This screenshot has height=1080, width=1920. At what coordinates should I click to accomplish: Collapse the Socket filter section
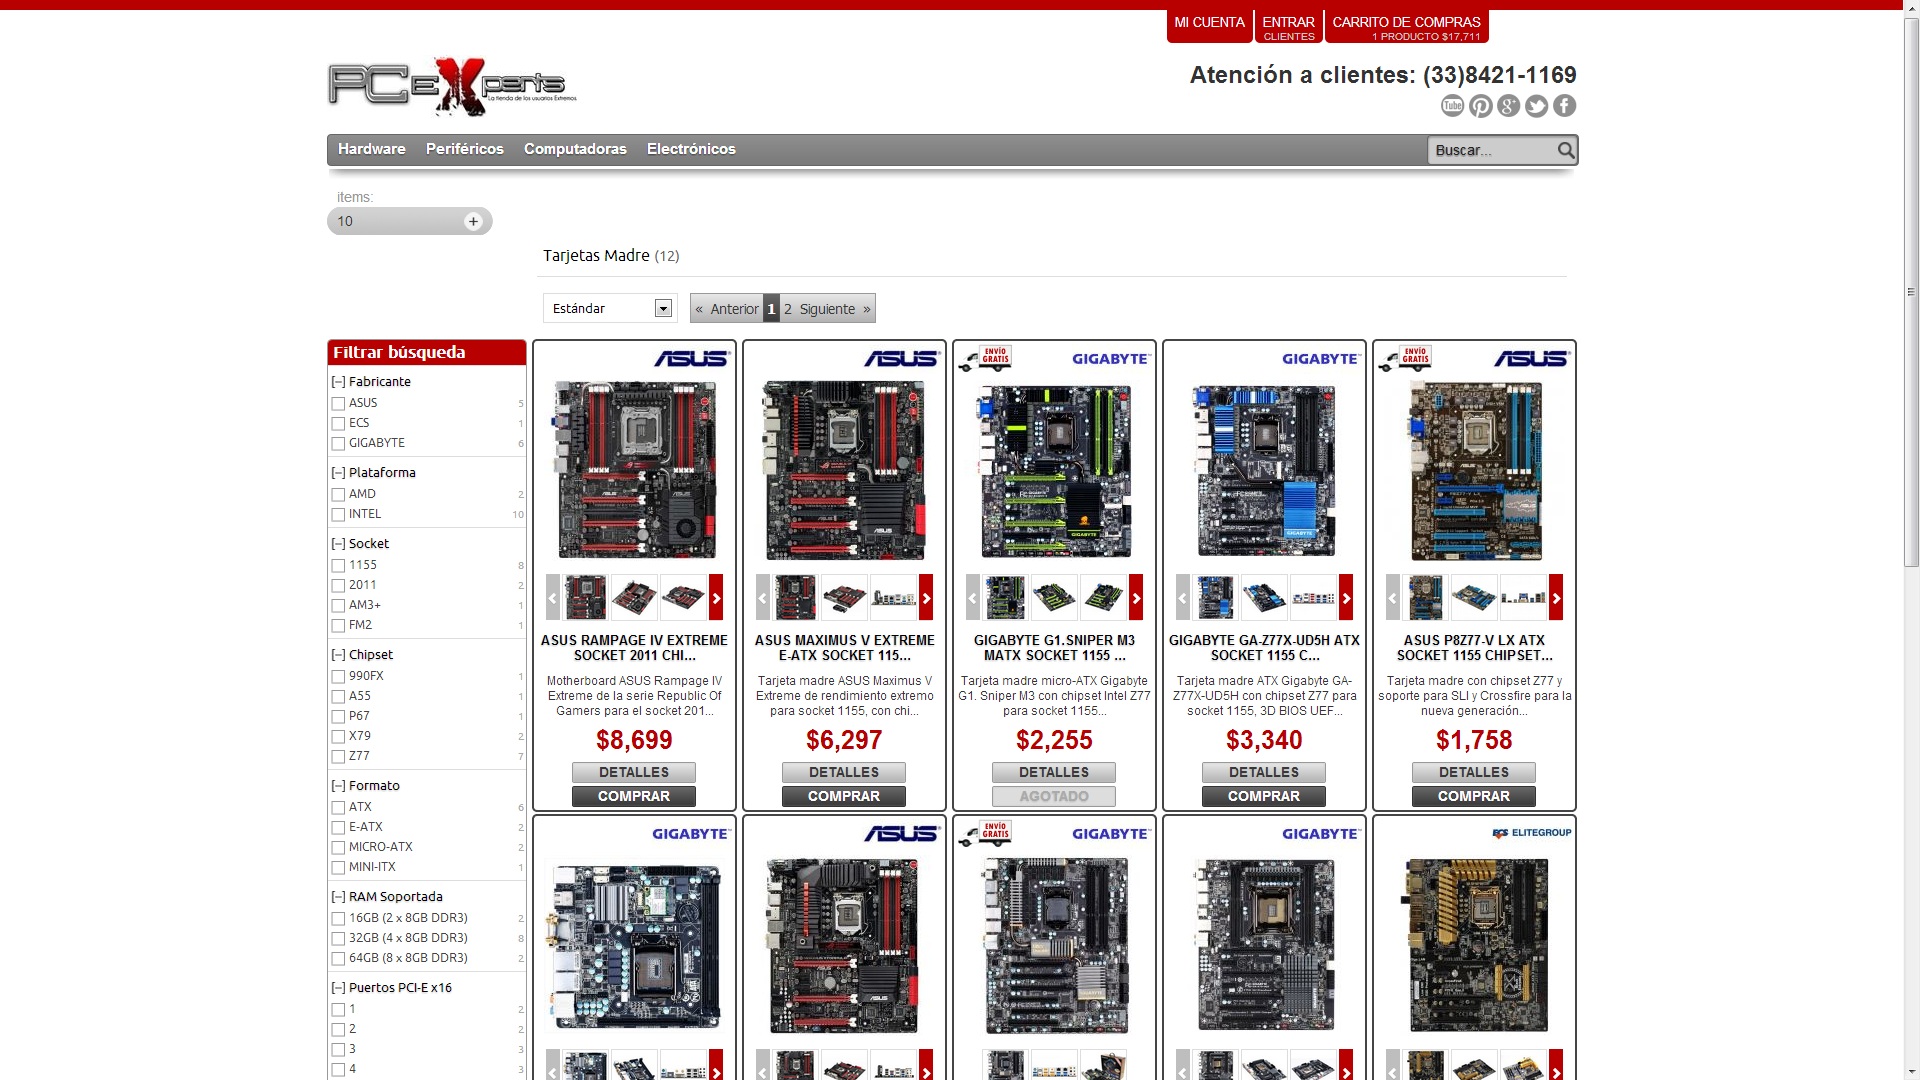point(338,544)
